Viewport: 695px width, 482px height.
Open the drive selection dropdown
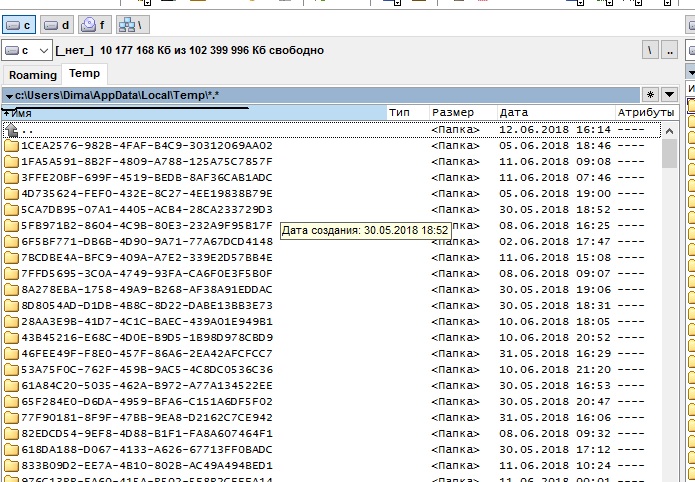coord(27,50)
